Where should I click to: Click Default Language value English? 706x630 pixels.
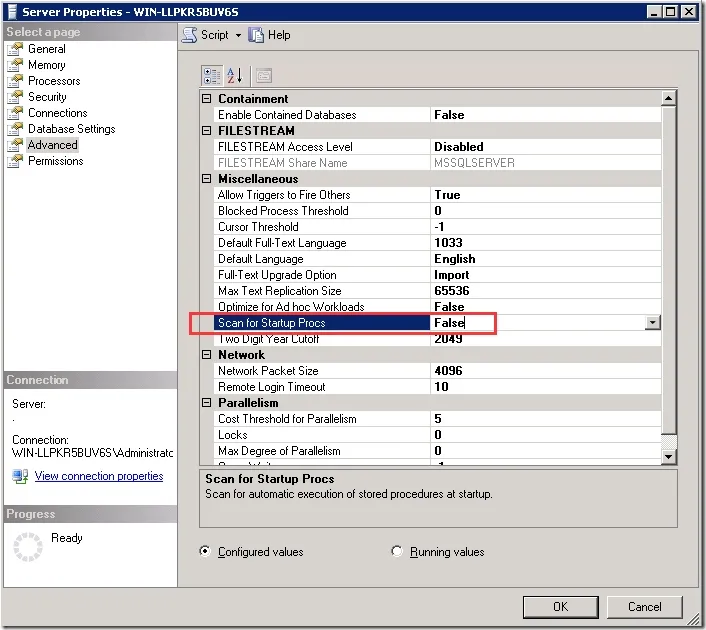coord(454,259)
